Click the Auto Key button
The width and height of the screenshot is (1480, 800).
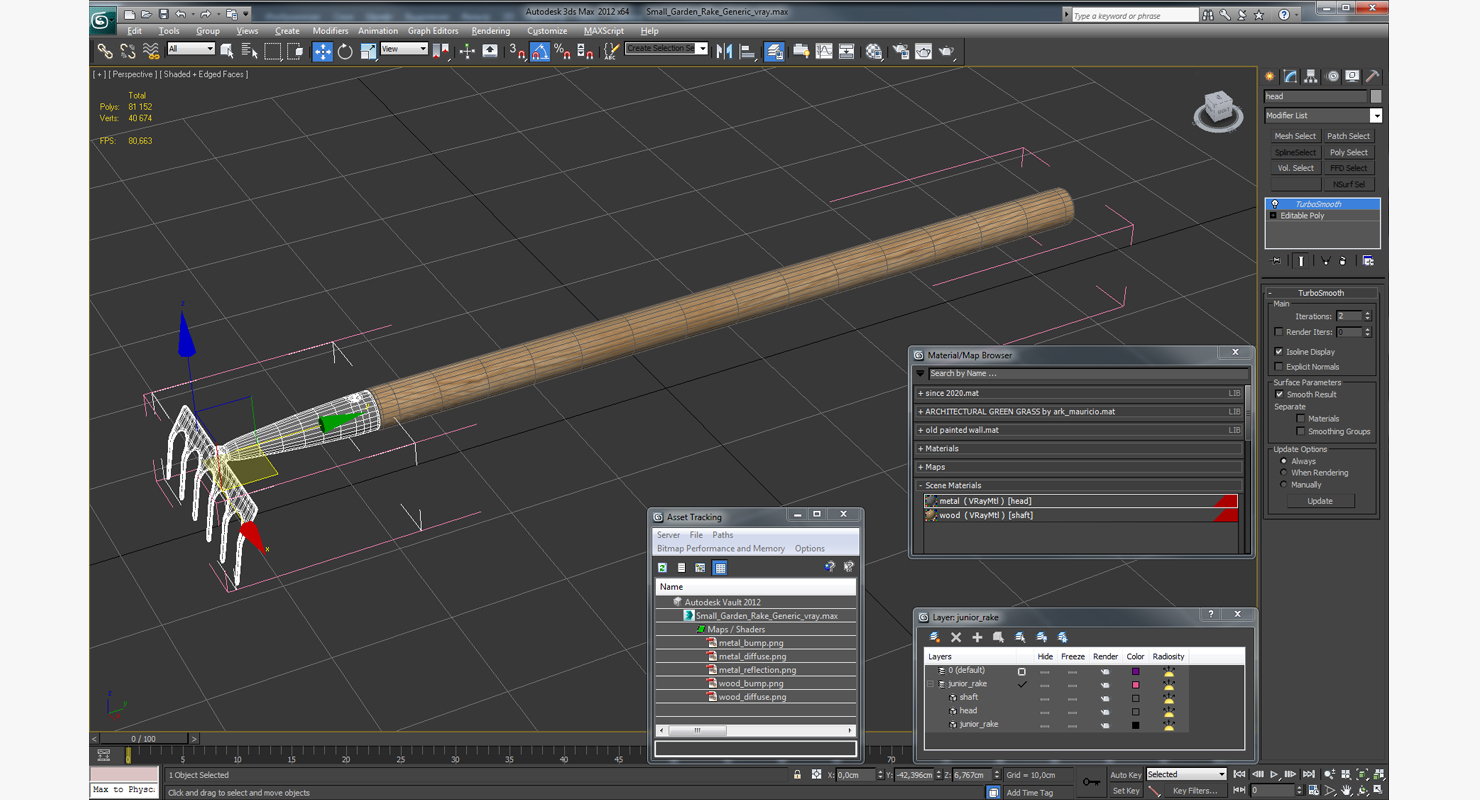(1126, 775)
